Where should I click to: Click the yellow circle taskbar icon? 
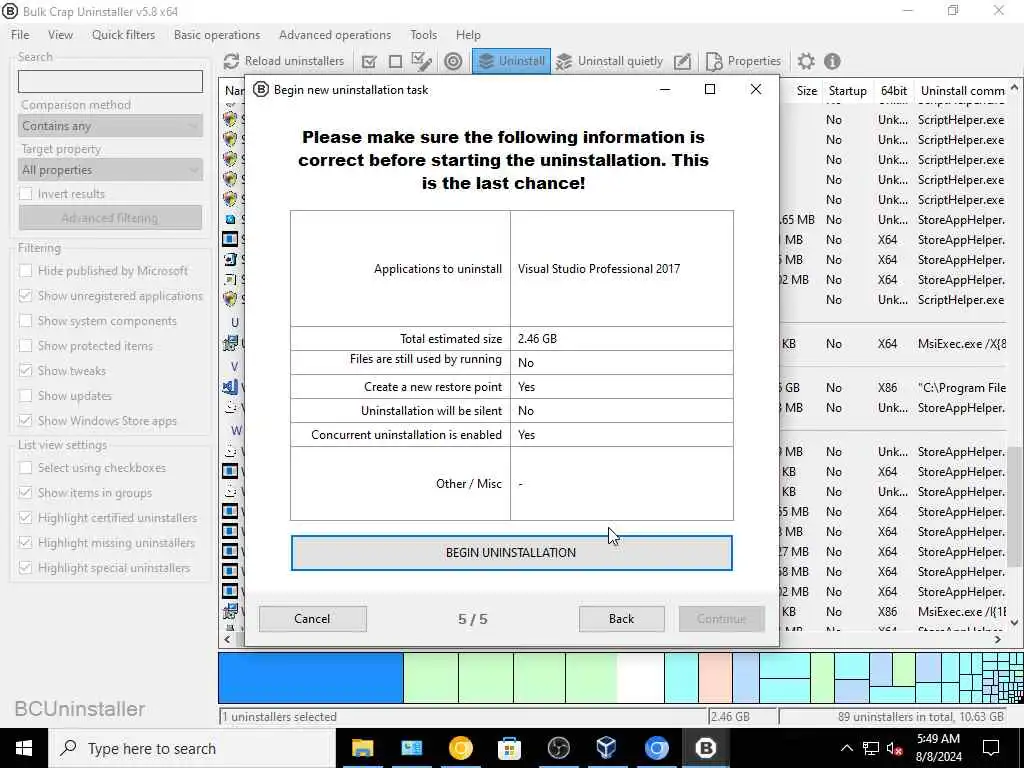pos(460,748)
